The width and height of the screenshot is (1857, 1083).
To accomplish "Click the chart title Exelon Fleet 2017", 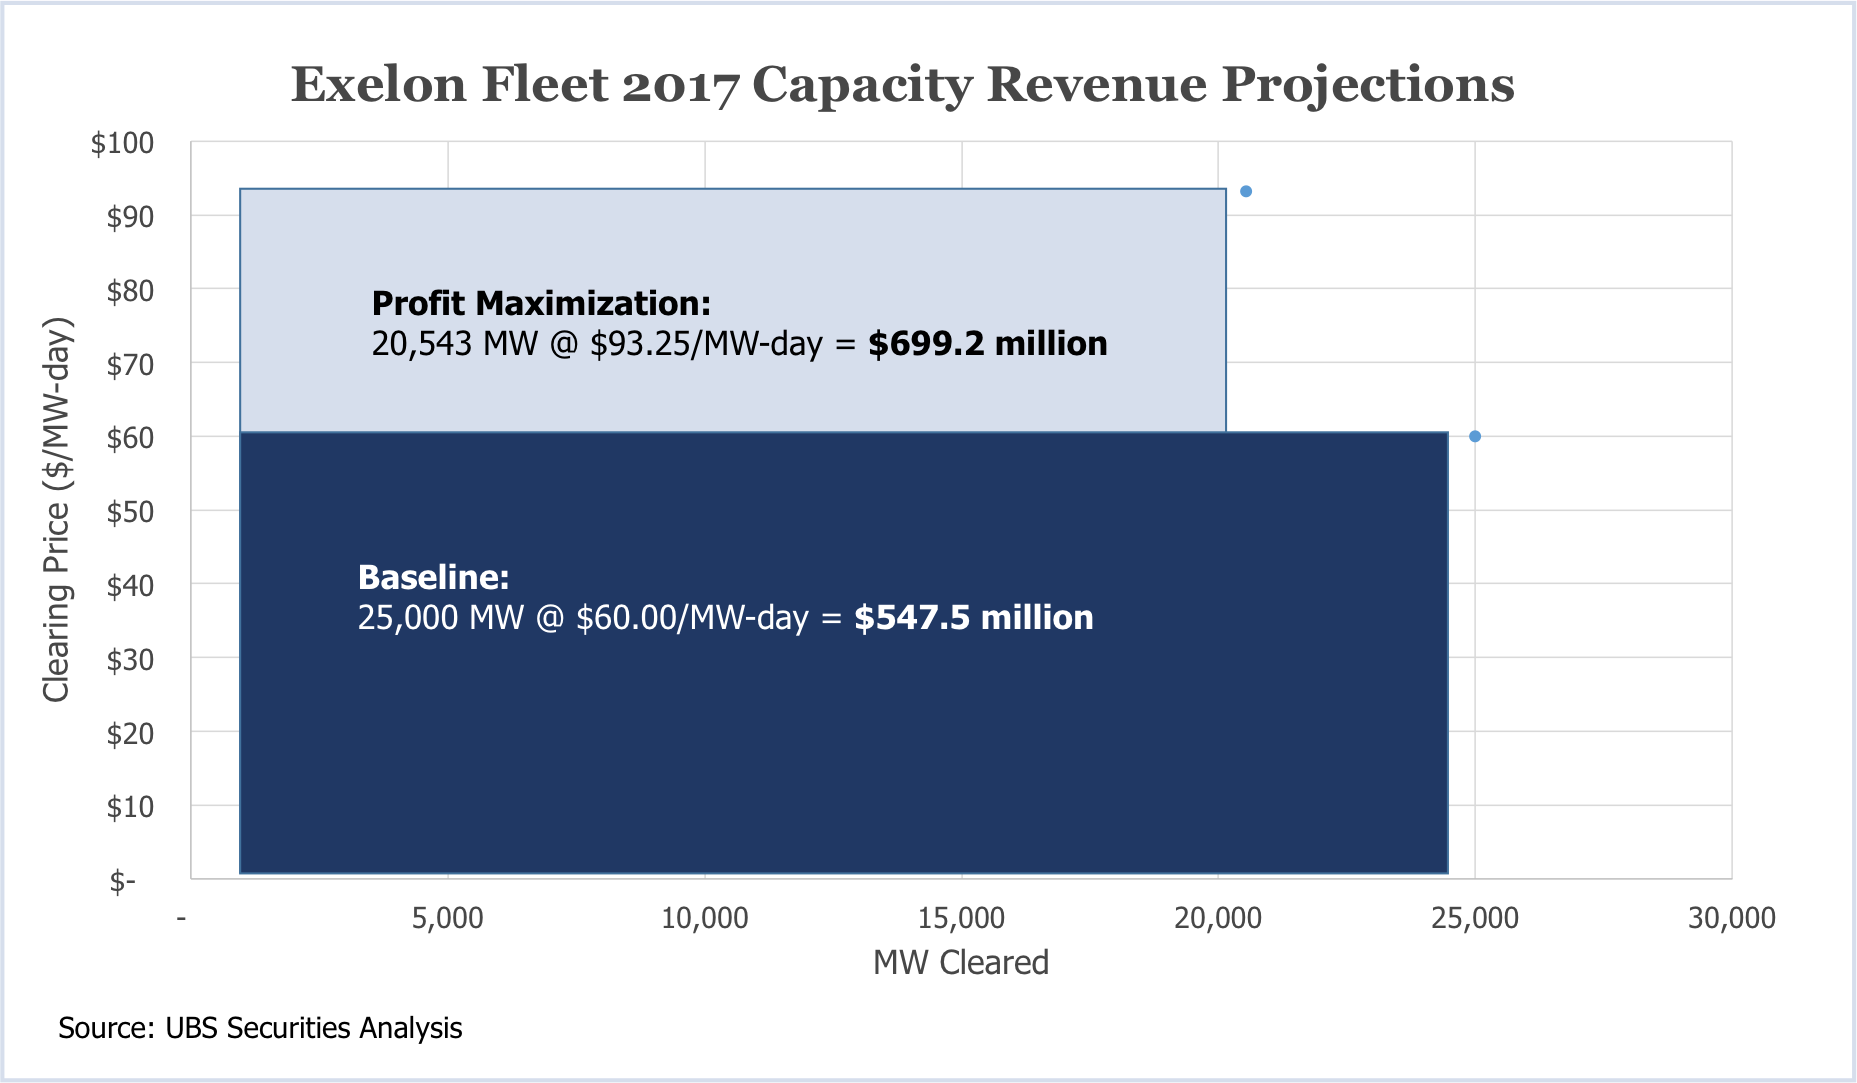I will click(x=901, y=84).
